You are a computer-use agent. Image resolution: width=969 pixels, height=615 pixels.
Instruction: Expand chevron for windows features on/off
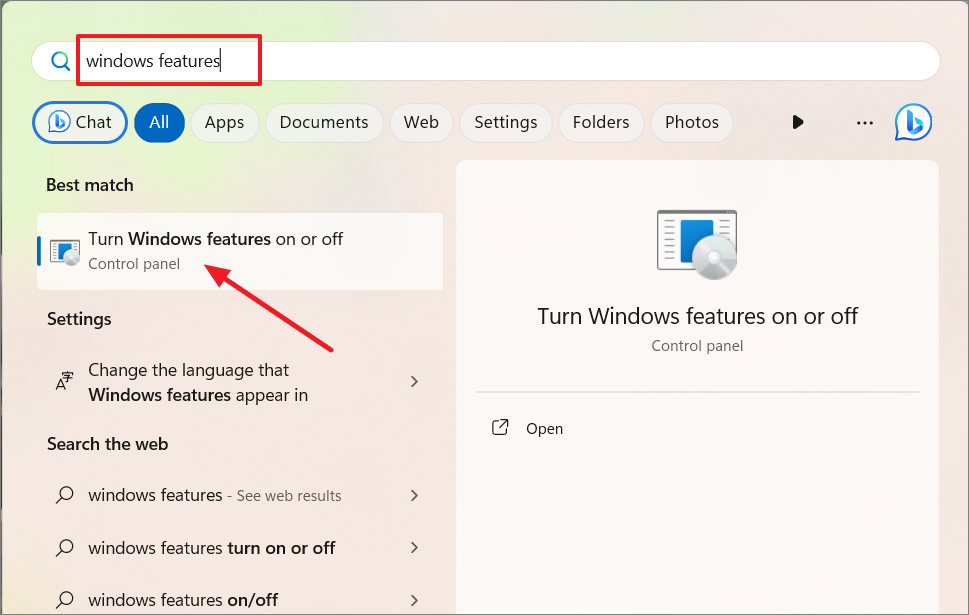click(x=414, y=600)
